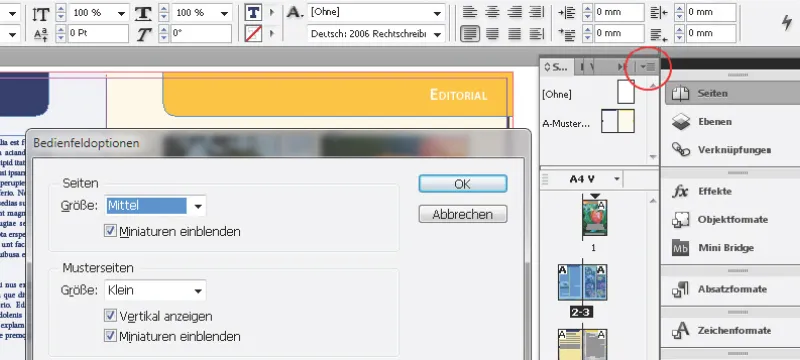Click the master pages scrollbar down arrow

coord(653,157)
